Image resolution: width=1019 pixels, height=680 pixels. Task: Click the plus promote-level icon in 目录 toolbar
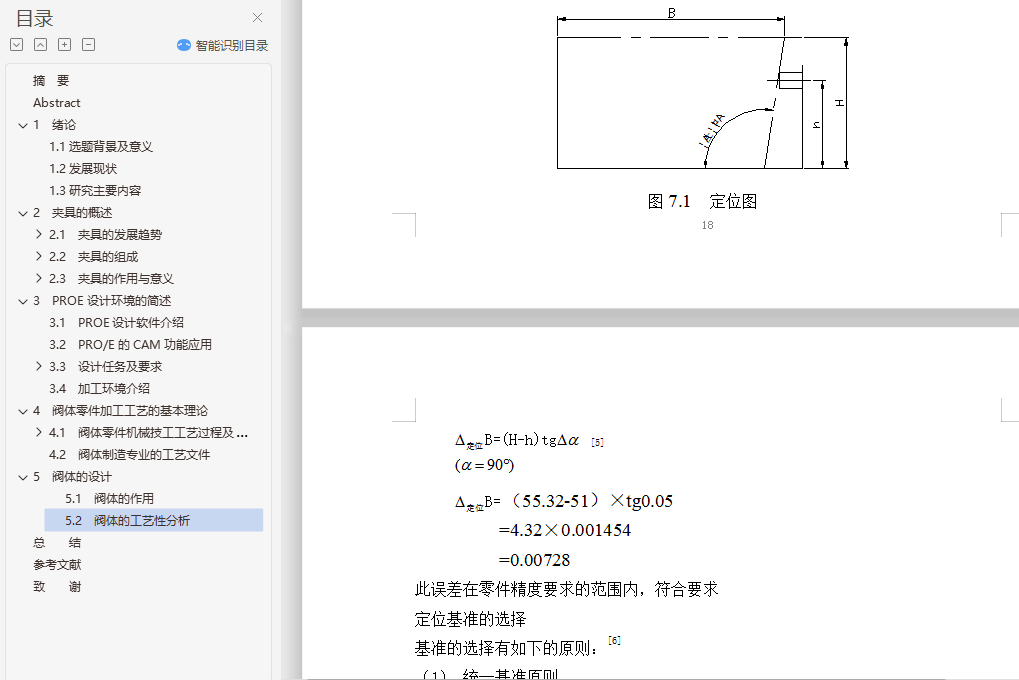pyautogui.click(x=64, y=44)
